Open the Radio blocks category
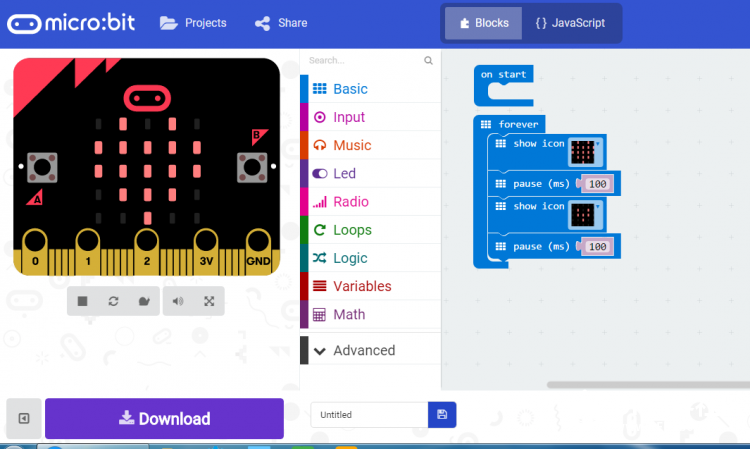Image resolution: width=750 pixels, height=449 pixels. point(370,202)
